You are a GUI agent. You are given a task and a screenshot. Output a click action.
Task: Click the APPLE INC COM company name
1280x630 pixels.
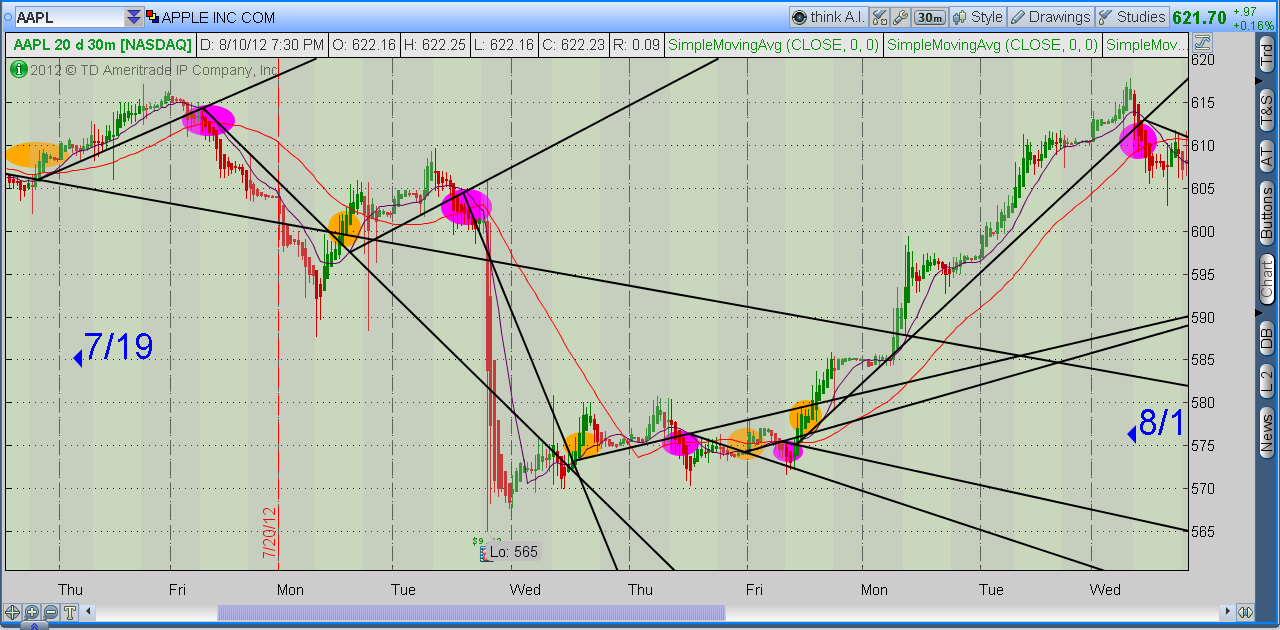pos(218,17)
